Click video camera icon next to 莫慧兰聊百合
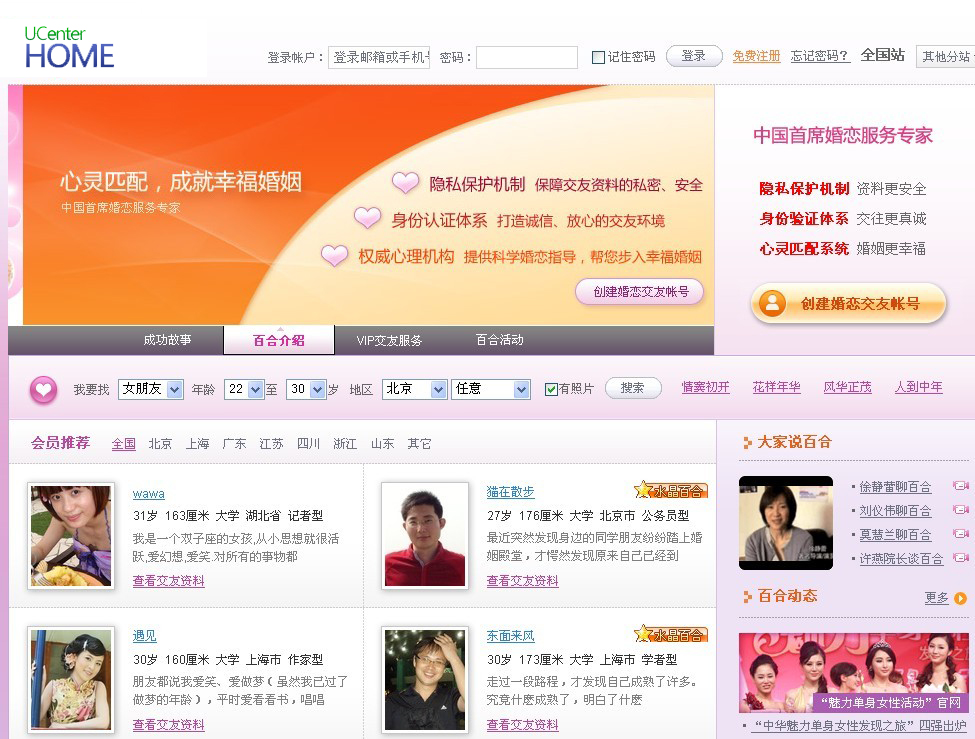Image resolution: width=975 pixels, height=739 pixels. (960, 533)
